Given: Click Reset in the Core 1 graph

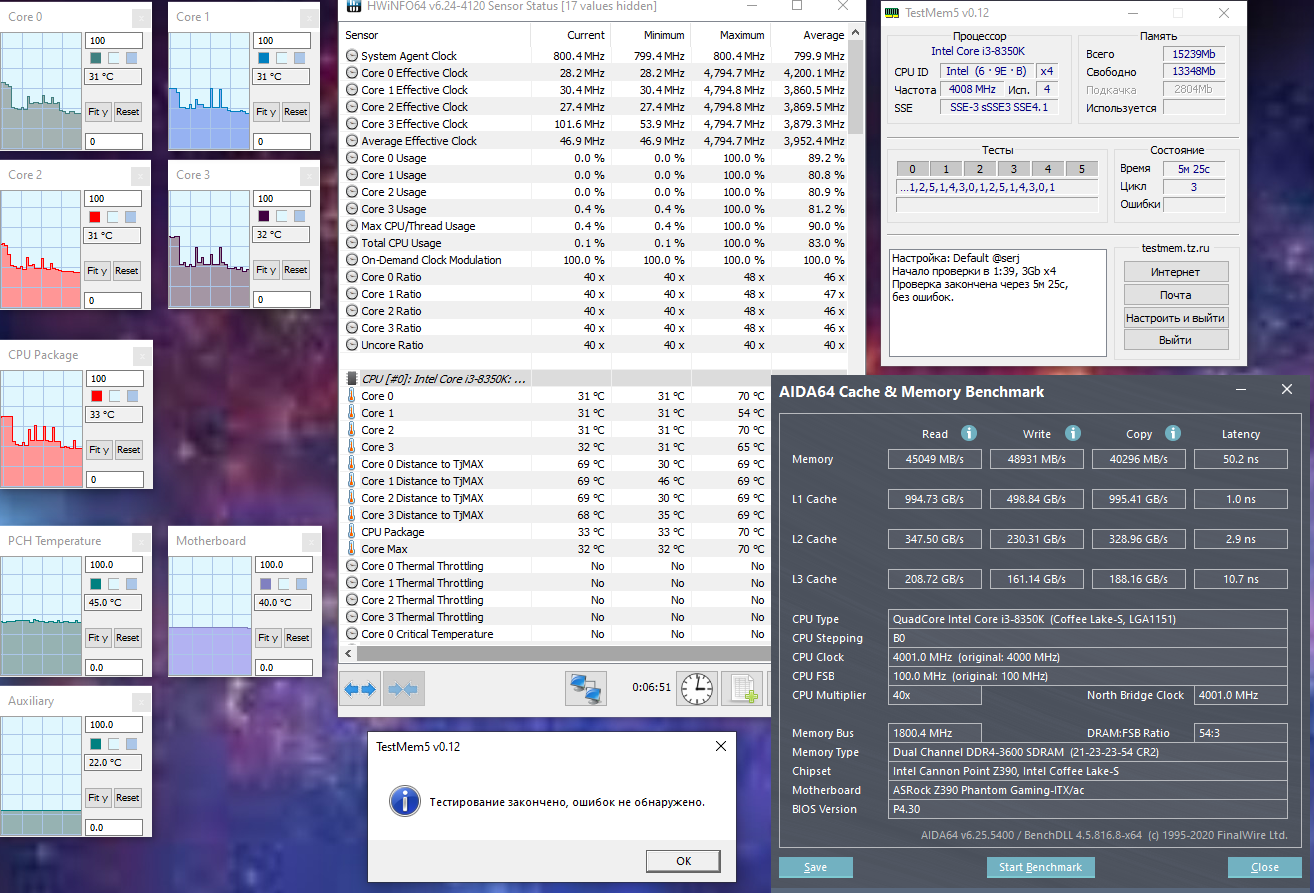Looking at the screenshot, I should tap(295, 112).
